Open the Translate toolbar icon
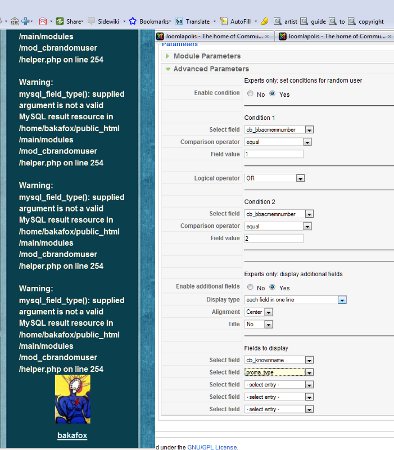The image size is (394, 450). point(179,21)
